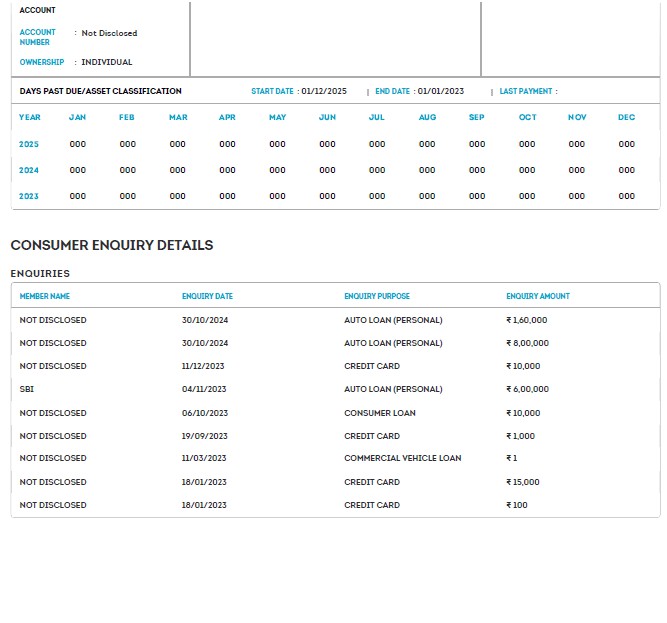Screen dimensions: 667x623
Task: Click the Last Payment label
Action: [526, 91]
